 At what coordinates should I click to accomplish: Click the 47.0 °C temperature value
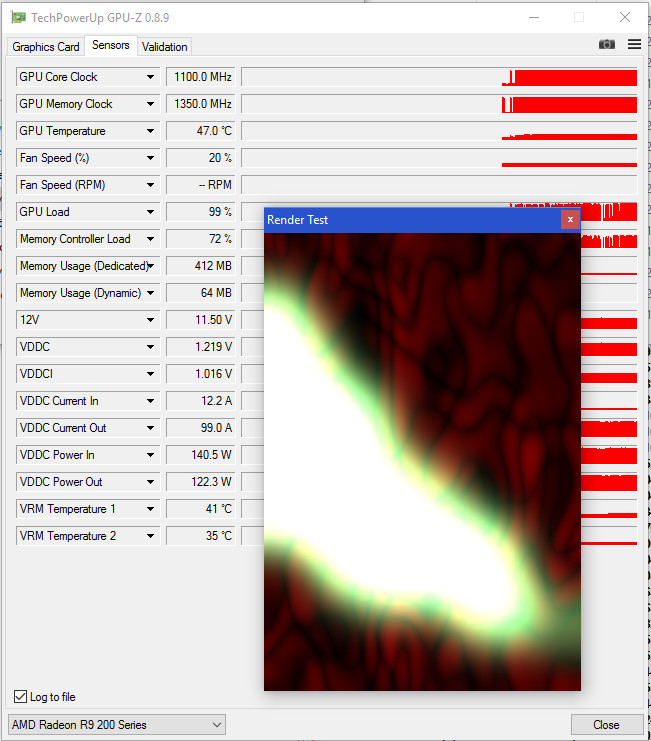tap(201, 130)
